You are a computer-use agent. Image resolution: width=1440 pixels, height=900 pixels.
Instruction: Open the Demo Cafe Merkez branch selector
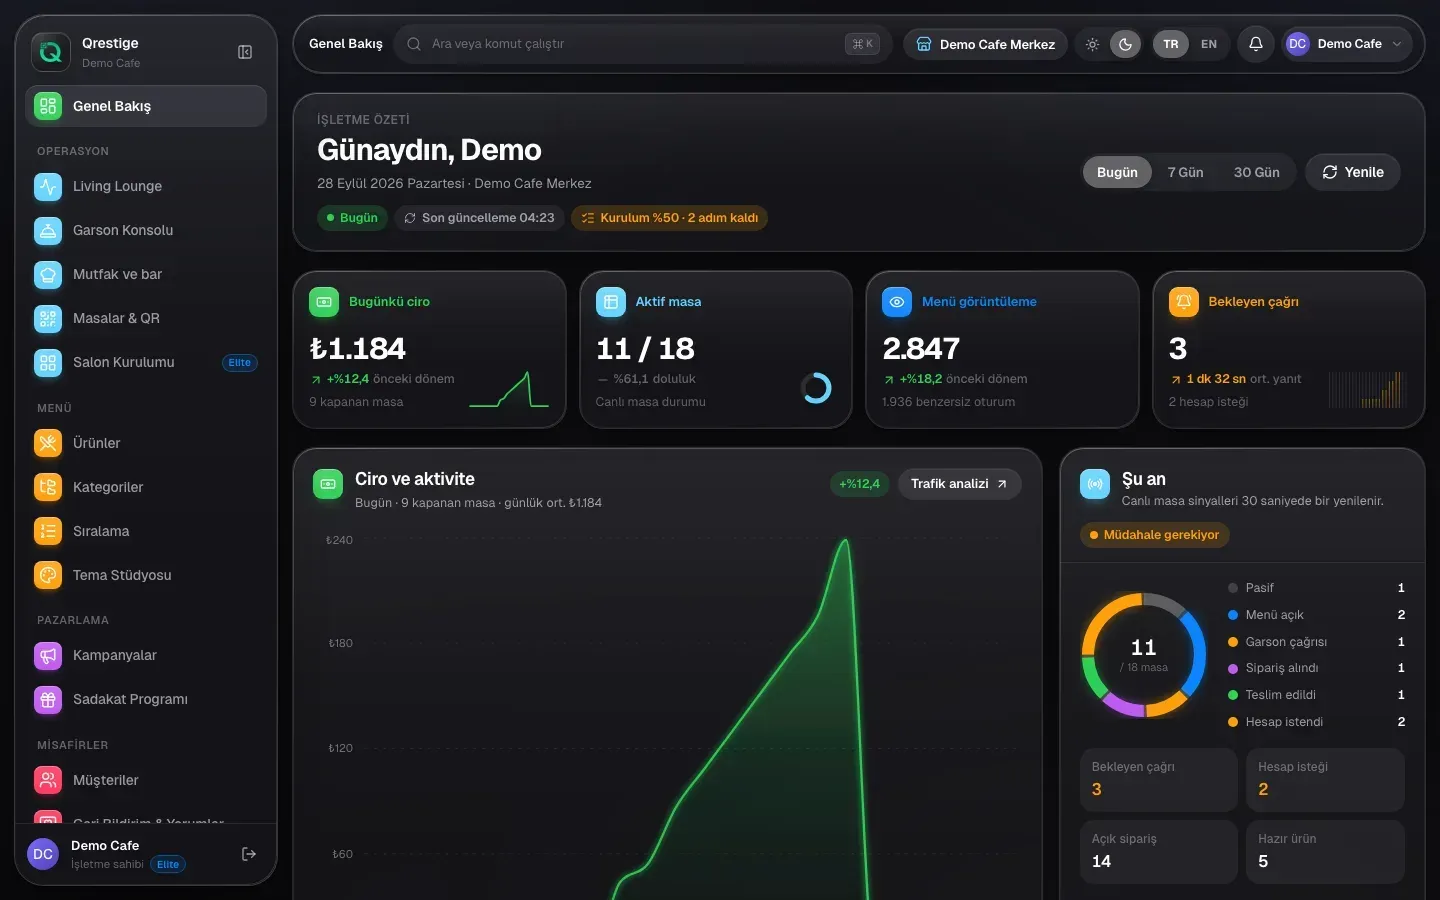(986, 44)
